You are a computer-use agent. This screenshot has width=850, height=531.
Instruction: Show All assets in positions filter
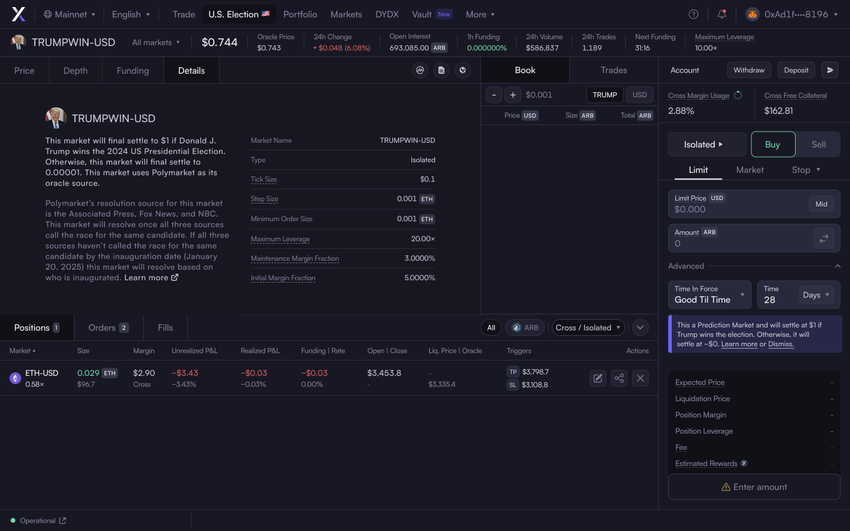[x=491, y=328]
